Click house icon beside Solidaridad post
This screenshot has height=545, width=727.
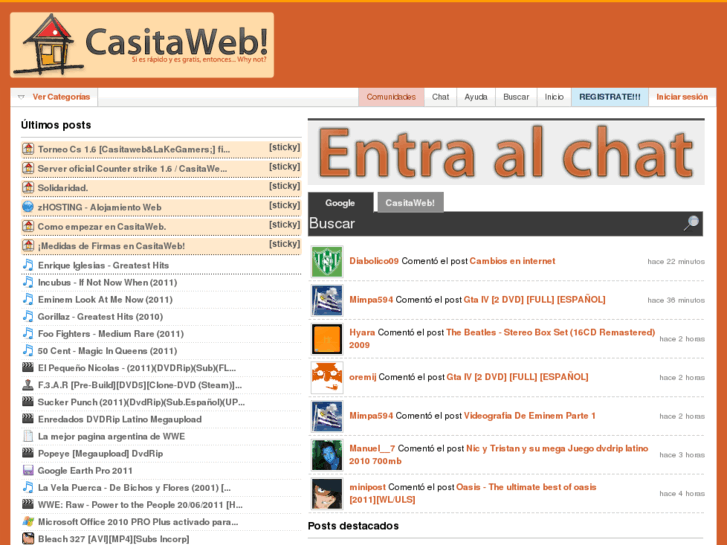click(28, 188)
